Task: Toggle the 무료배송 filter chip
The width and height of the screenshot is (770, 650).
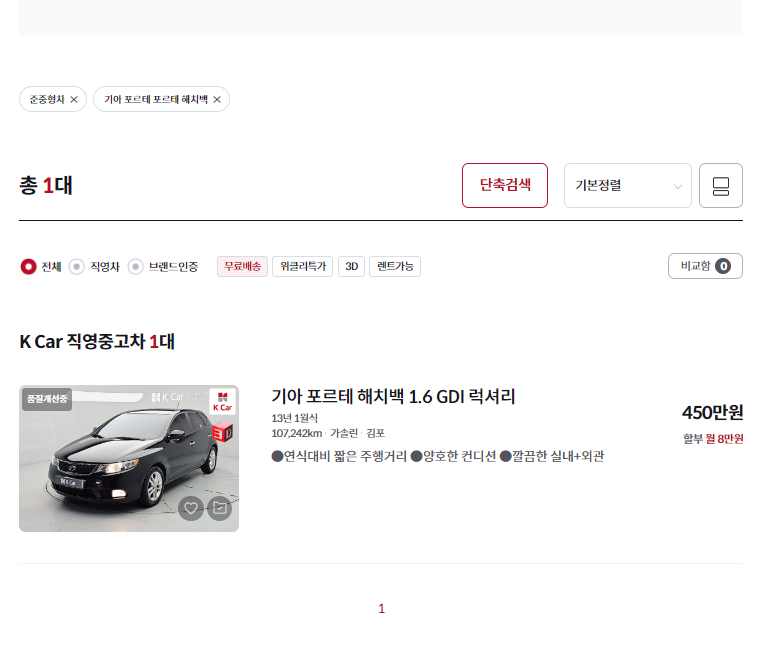Action: (x=242, y=267)
